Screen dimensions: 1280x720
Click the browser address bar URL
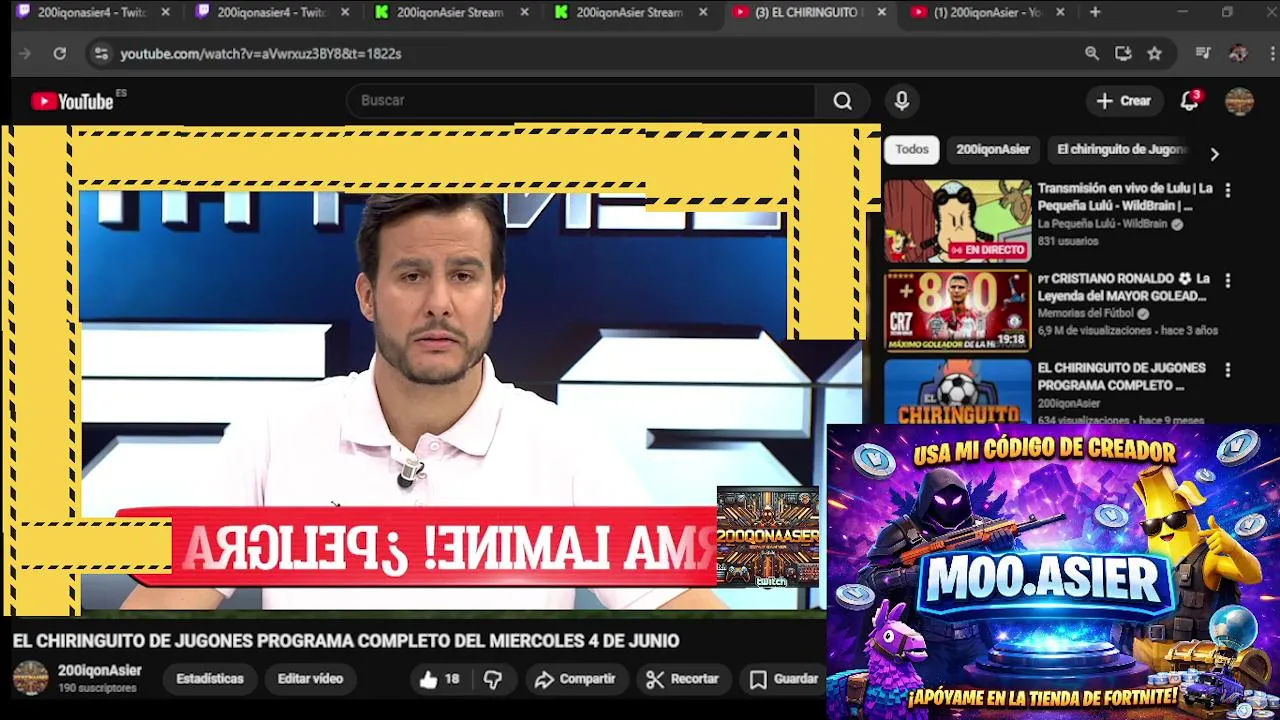261,54
